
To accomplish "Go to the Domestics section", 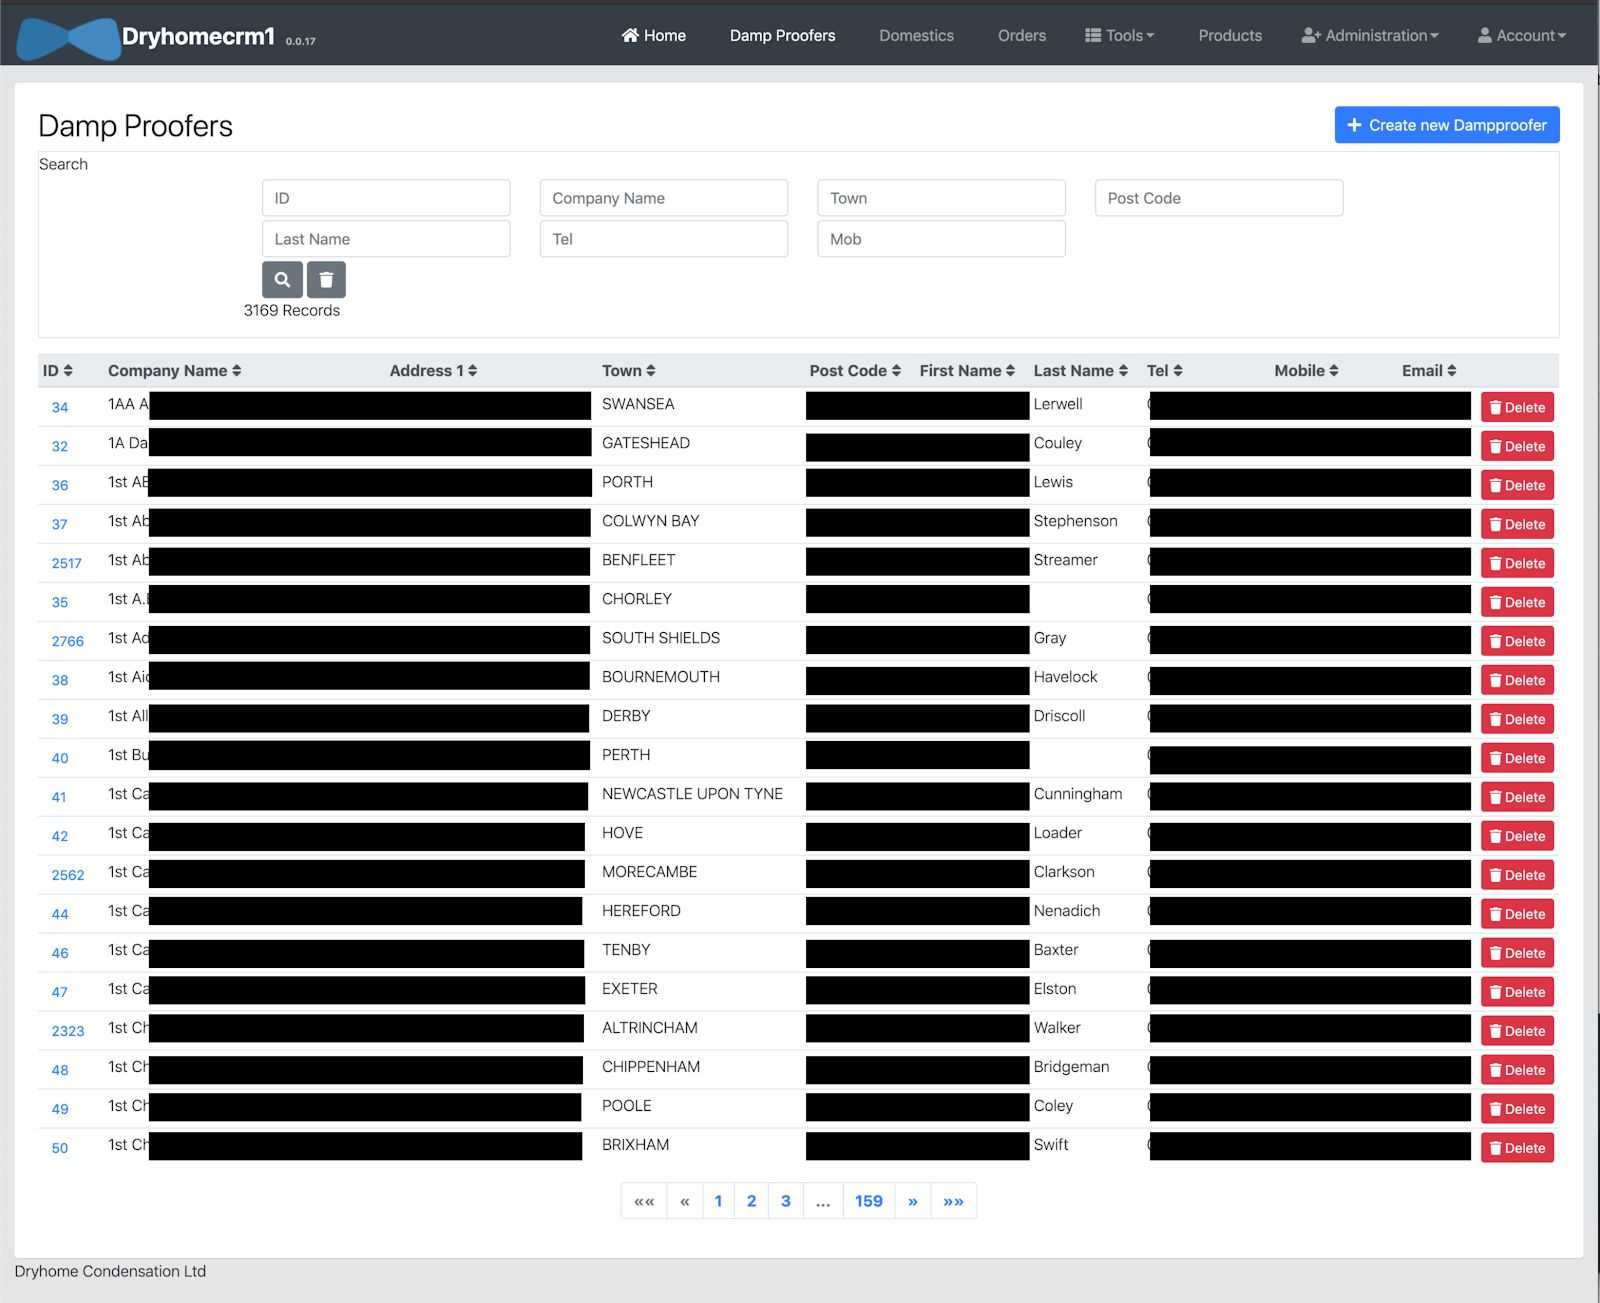I will click(916, 36).
